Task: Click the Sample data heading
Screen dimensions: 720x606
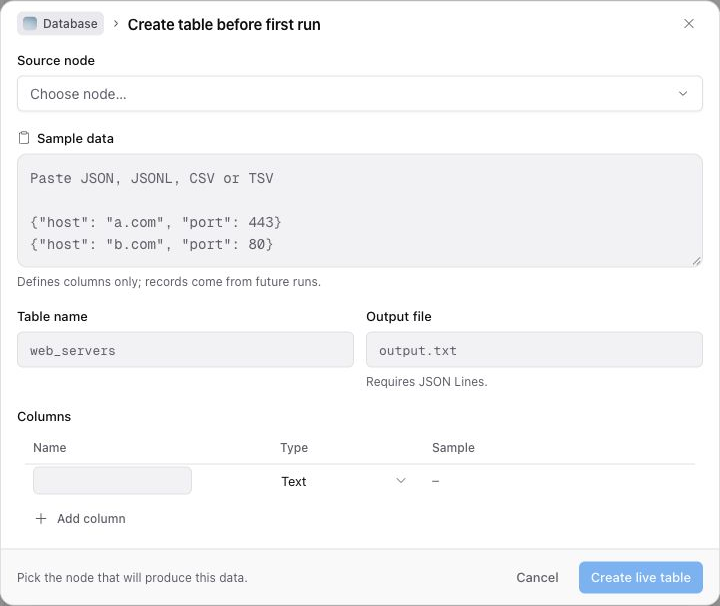Action: [x=75, y=138]
